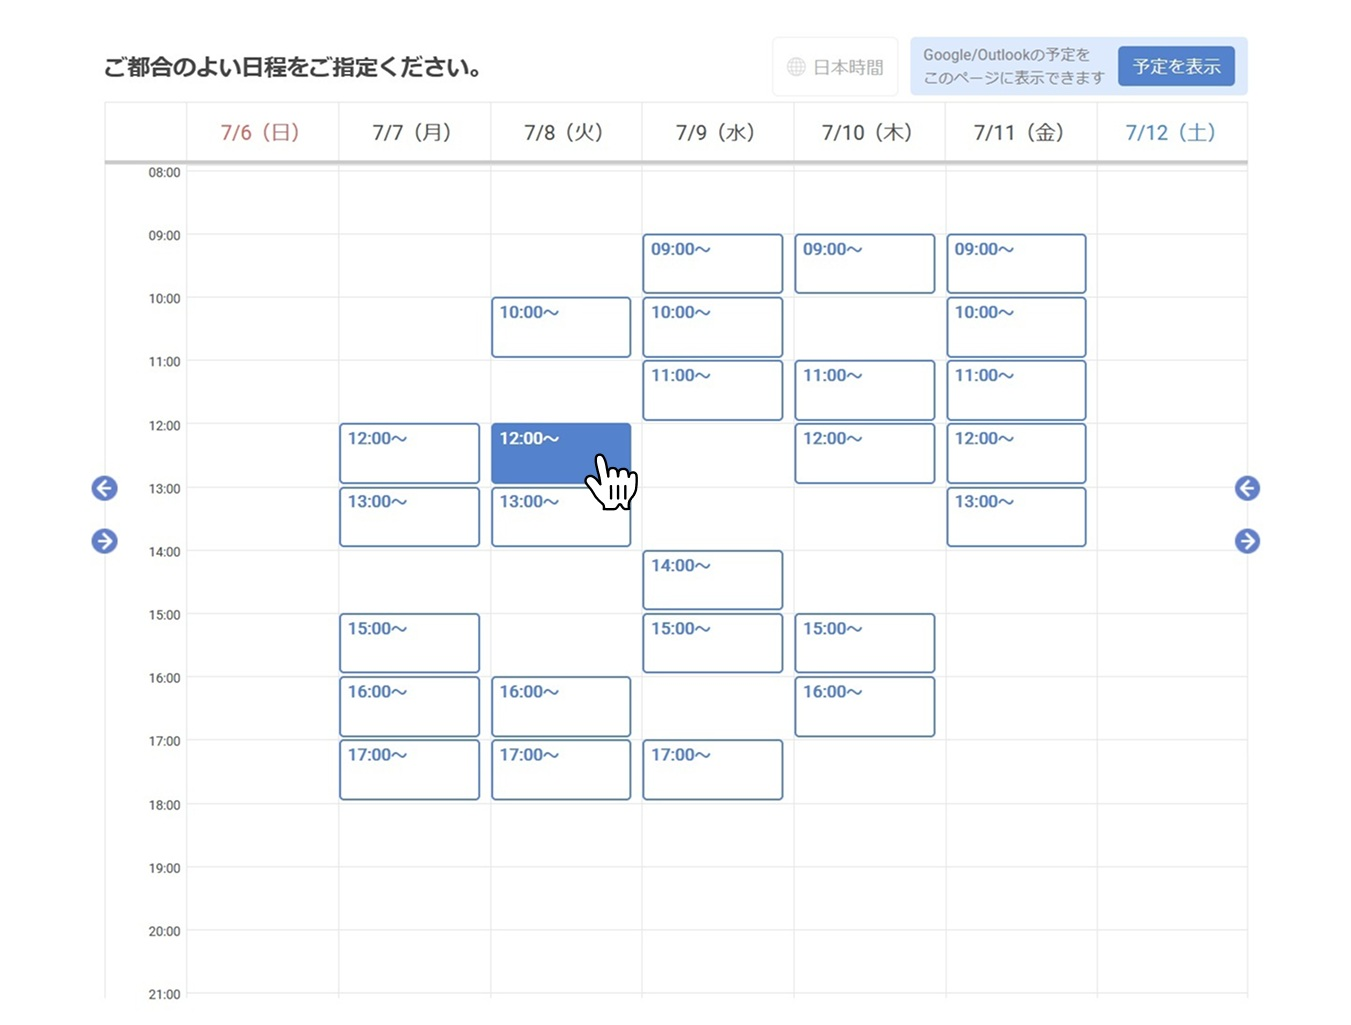
Task: Choose the 10:00 slot on 7/11 (金)
Action: coord(1016,327)
